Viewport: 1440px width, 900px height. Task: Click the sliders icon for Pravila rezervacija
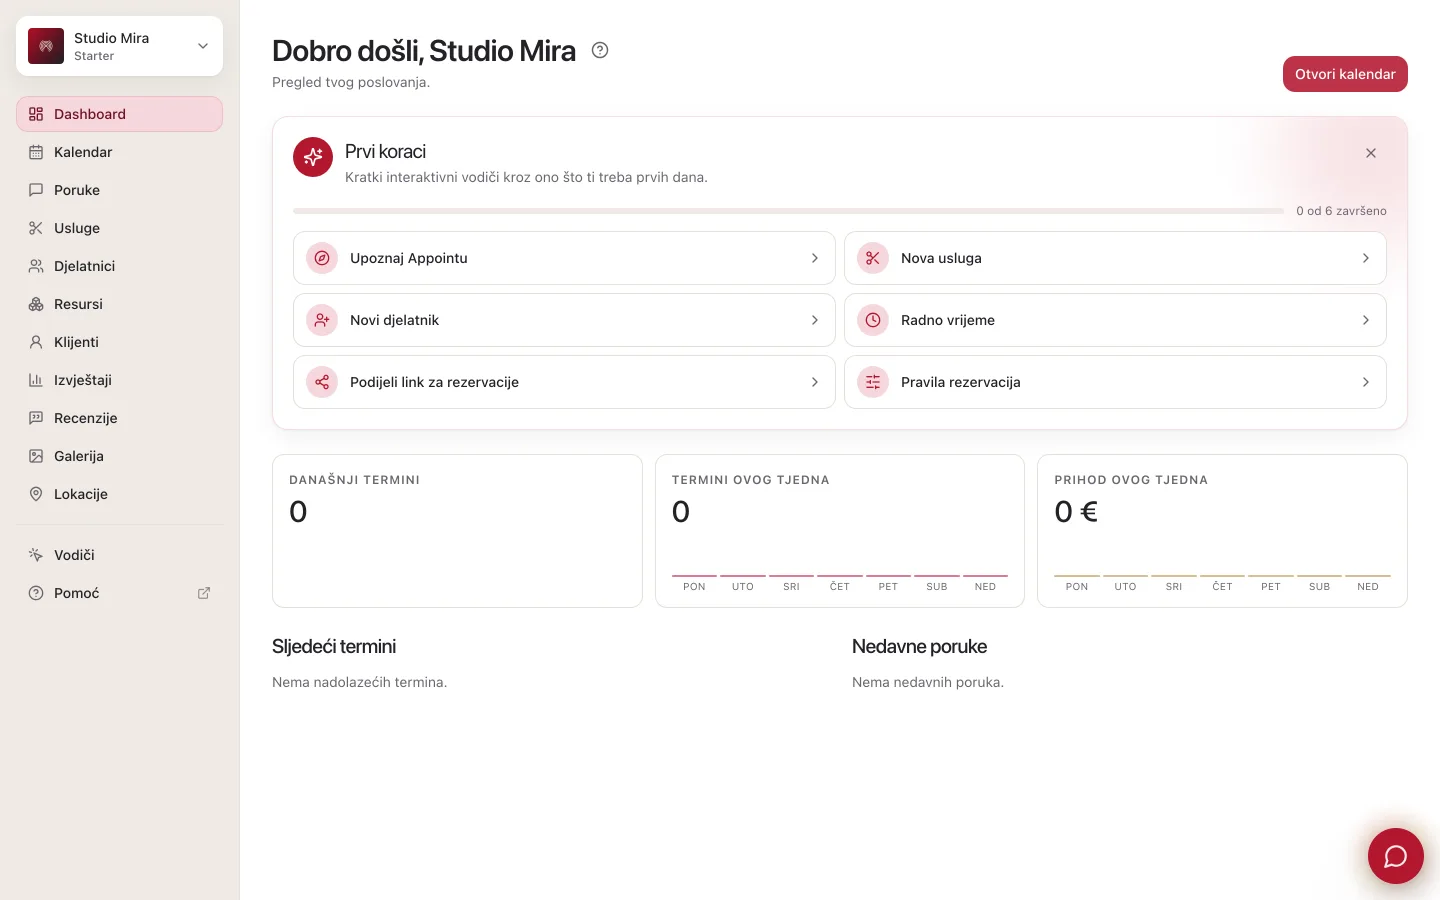pyautogui.click(x=873, y=382)
